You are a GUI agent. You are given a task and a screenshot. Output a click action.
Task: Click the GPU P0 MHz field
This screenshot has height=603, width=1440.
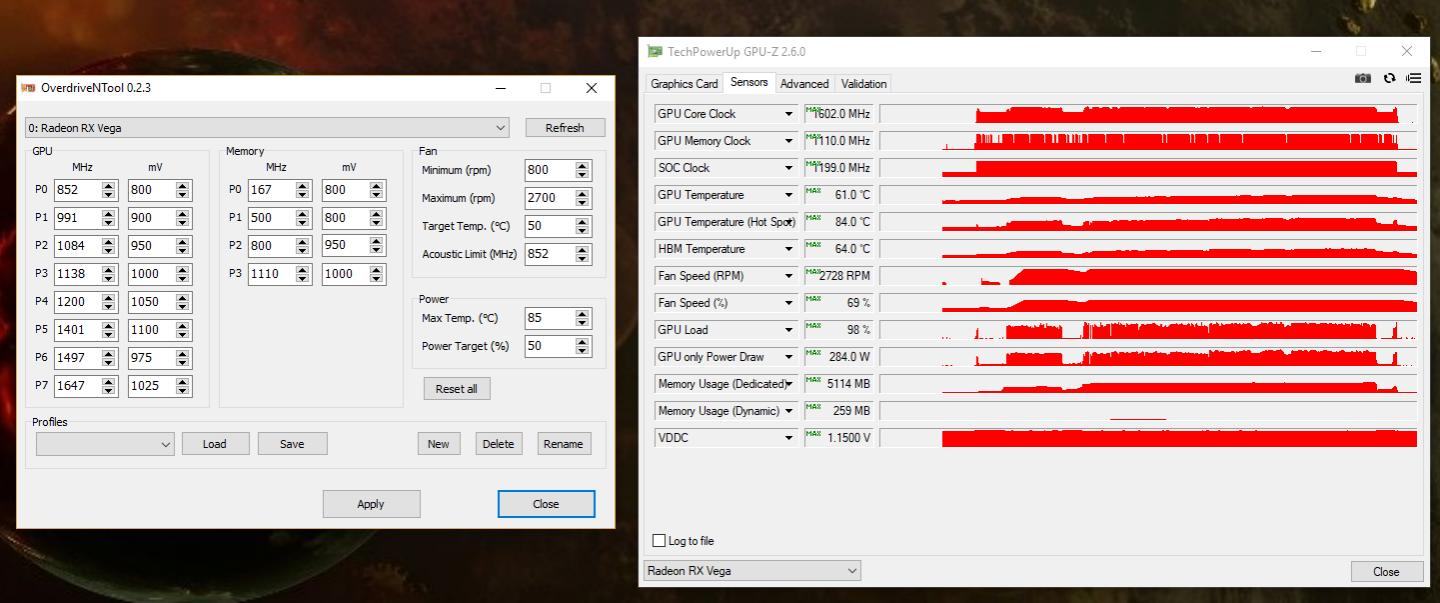pos(77,190)
